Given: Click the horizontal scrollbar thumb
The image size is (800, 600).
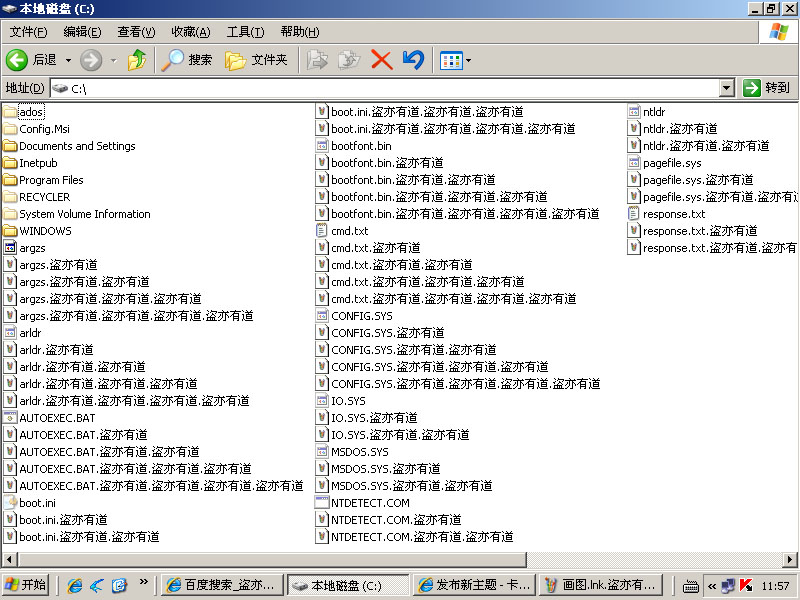Looking at the screenshot, I should point(272,560).
